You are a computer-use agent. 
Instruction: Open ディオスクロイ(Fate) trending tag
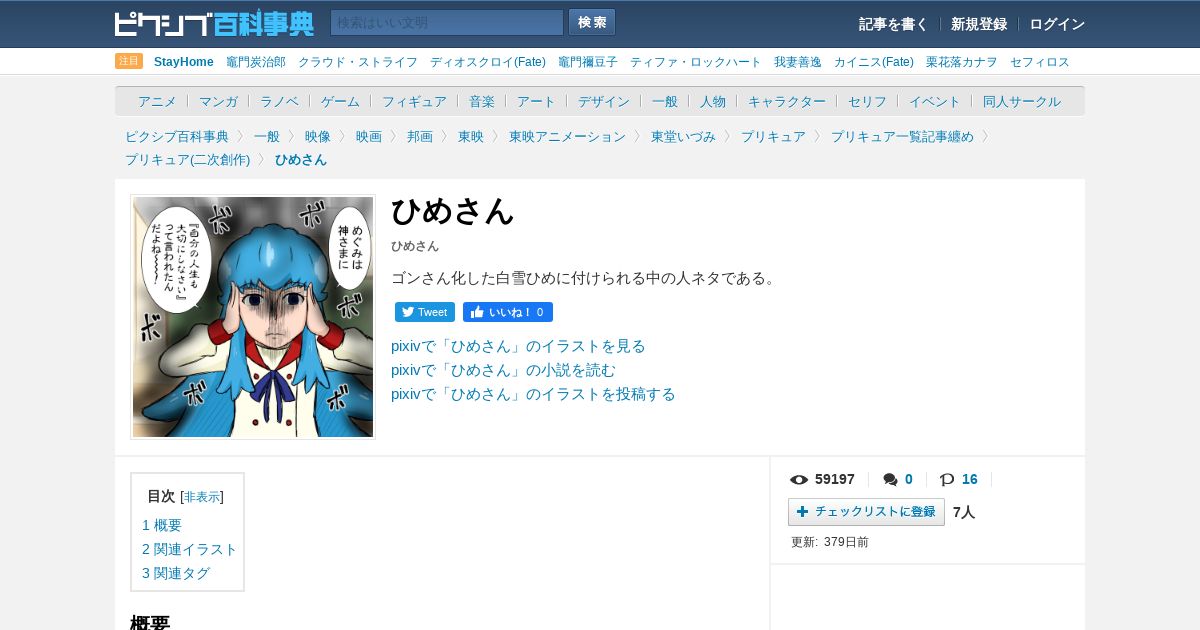click(488, 62)
